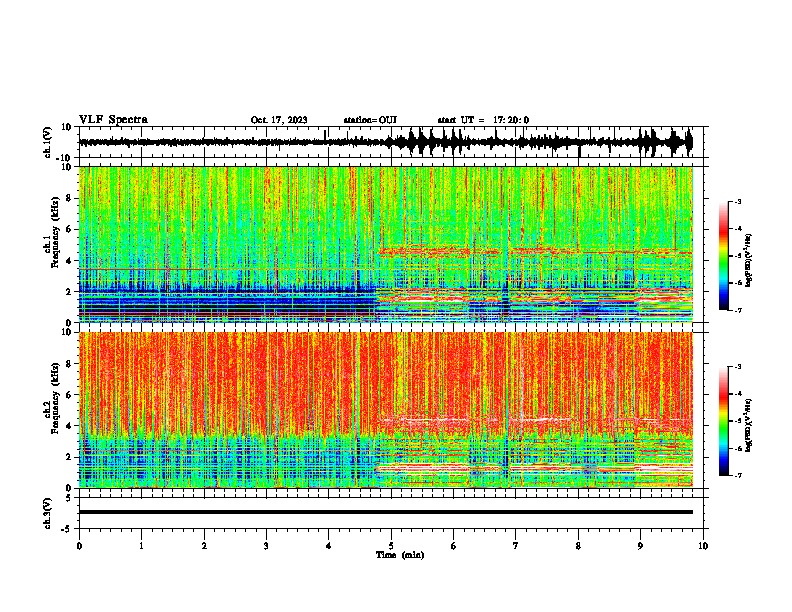Click the ch.2 color bar log(PSD) unit label
Image resolution: width=792 pixels, height=612 pixels.
click(x=749, y=425)
